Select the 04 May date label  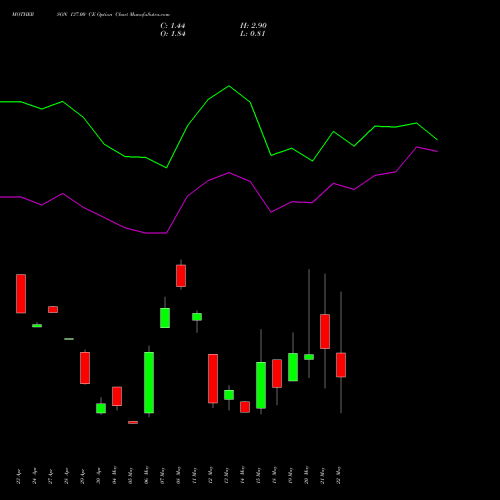point(115,475)
